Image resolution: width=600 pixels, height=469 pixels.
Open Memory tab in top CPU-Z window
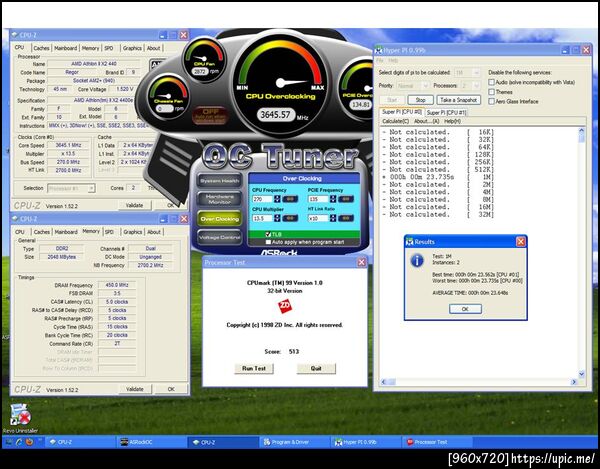click(x=90, y=48)
